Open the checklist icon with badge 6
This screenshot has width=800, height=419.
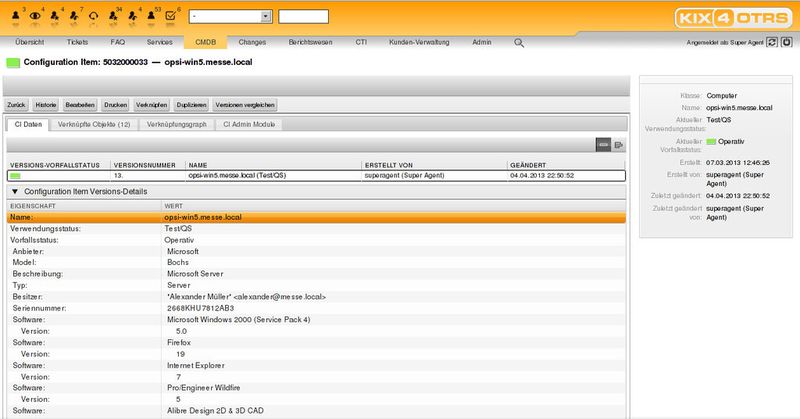171,16
